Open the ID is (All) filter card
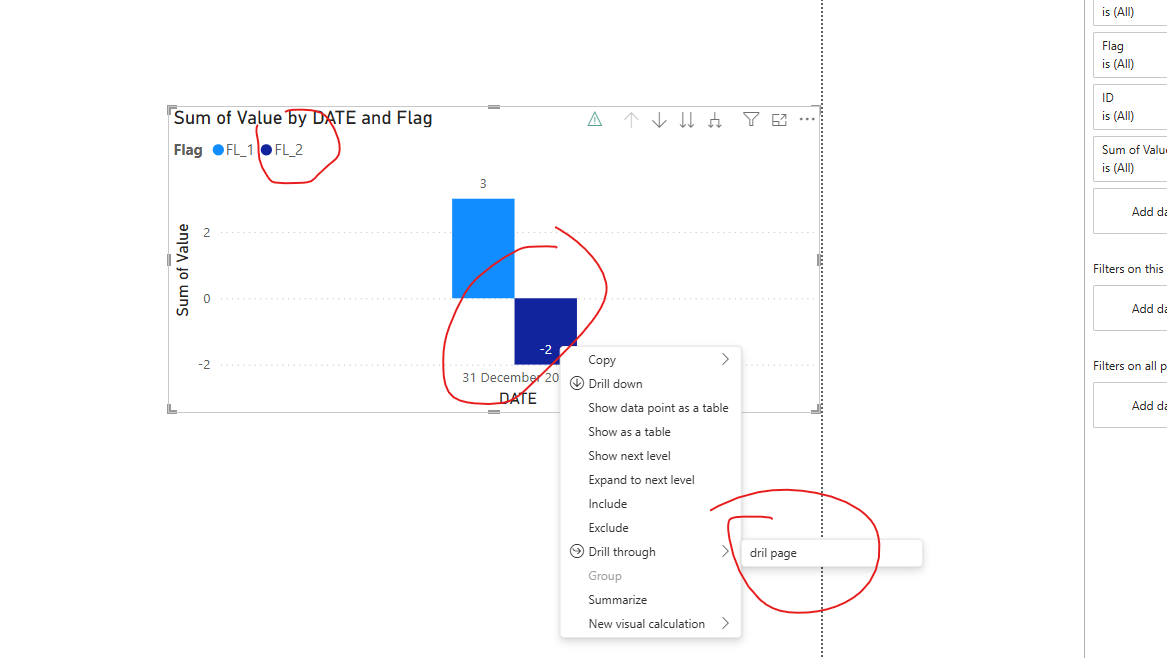Viewport: 1167px width, 658px height. (x=1130, y=107)
